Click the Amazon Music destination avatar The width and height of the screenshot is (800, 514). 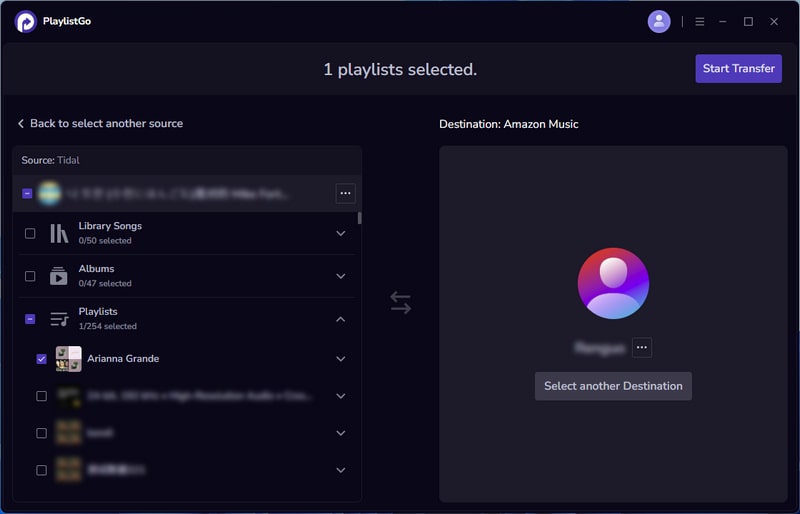point(613,283)
